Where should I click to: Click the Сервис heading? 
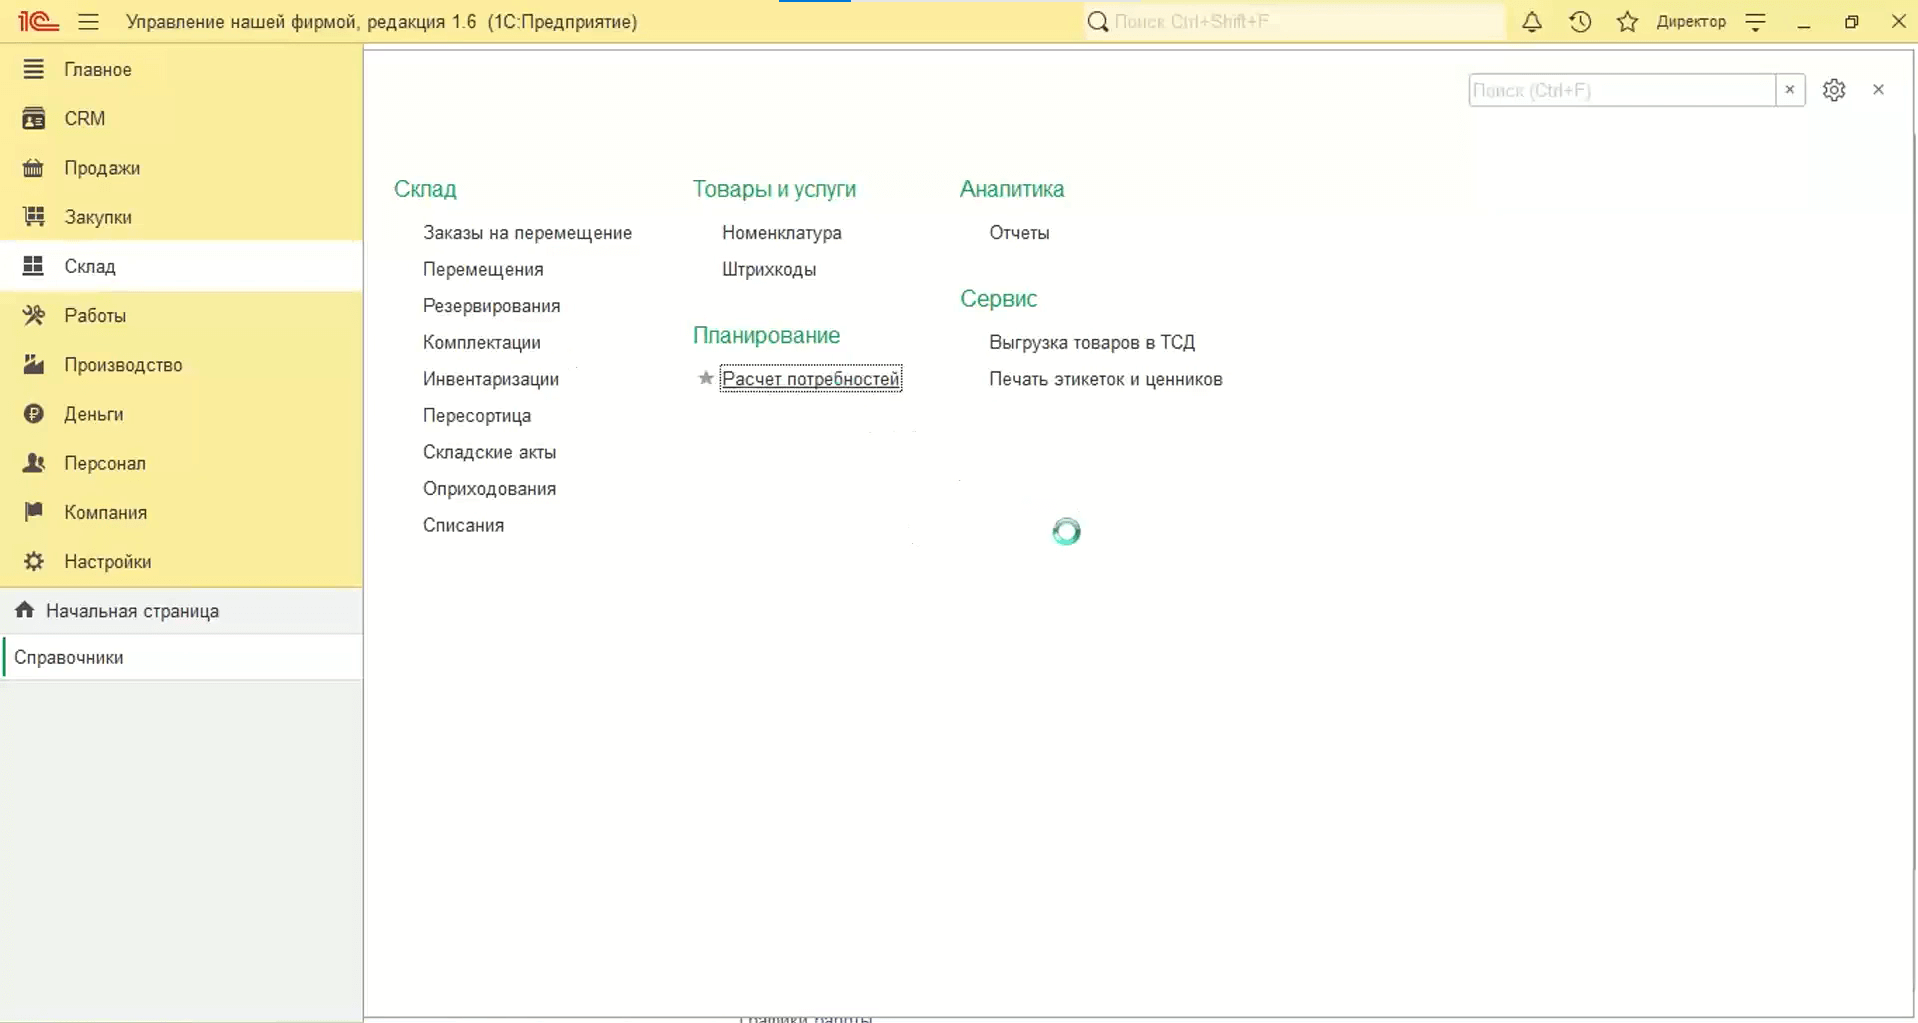[x=998, y=298]
